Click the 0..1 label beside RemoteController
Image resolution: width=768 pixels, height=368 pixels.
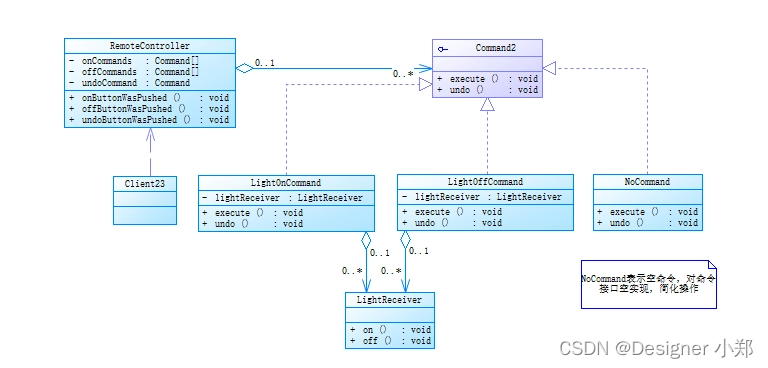[264, 63]
